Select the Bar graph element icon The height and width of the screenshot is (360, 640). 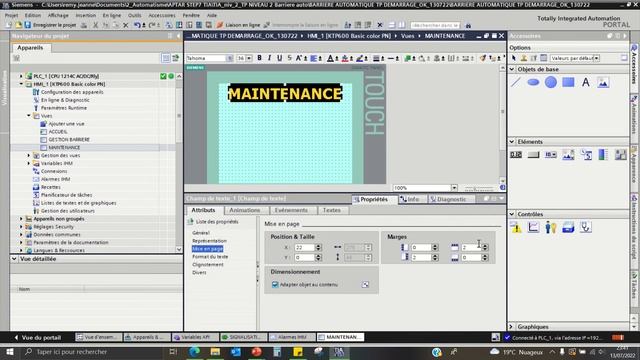click(603, 155)
